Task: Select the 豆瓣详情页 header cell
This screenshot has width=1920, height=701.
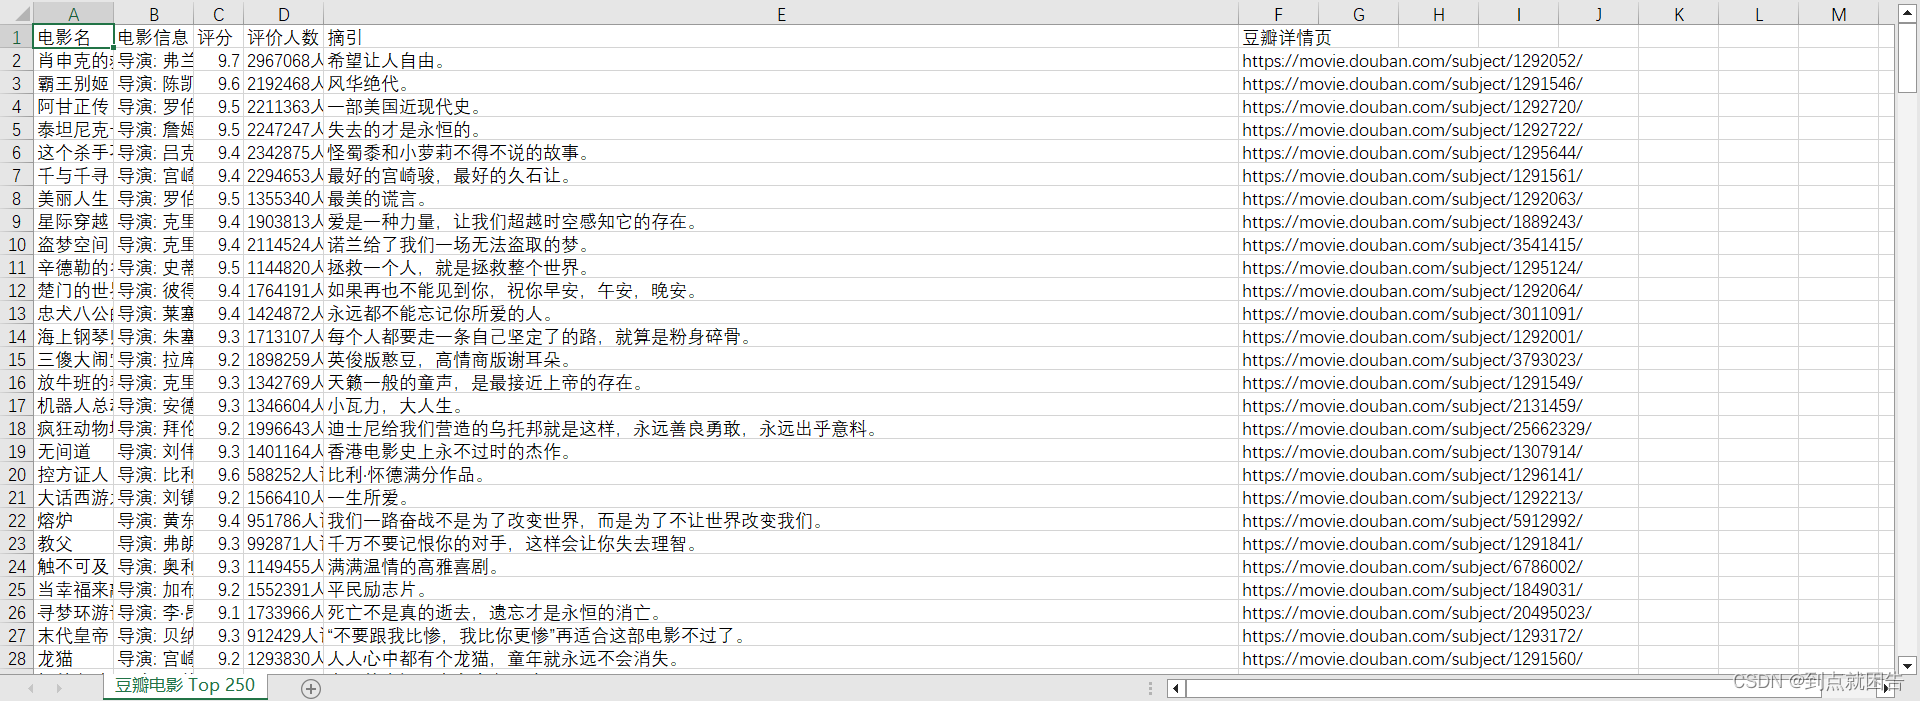Action: coord(1278,37)
